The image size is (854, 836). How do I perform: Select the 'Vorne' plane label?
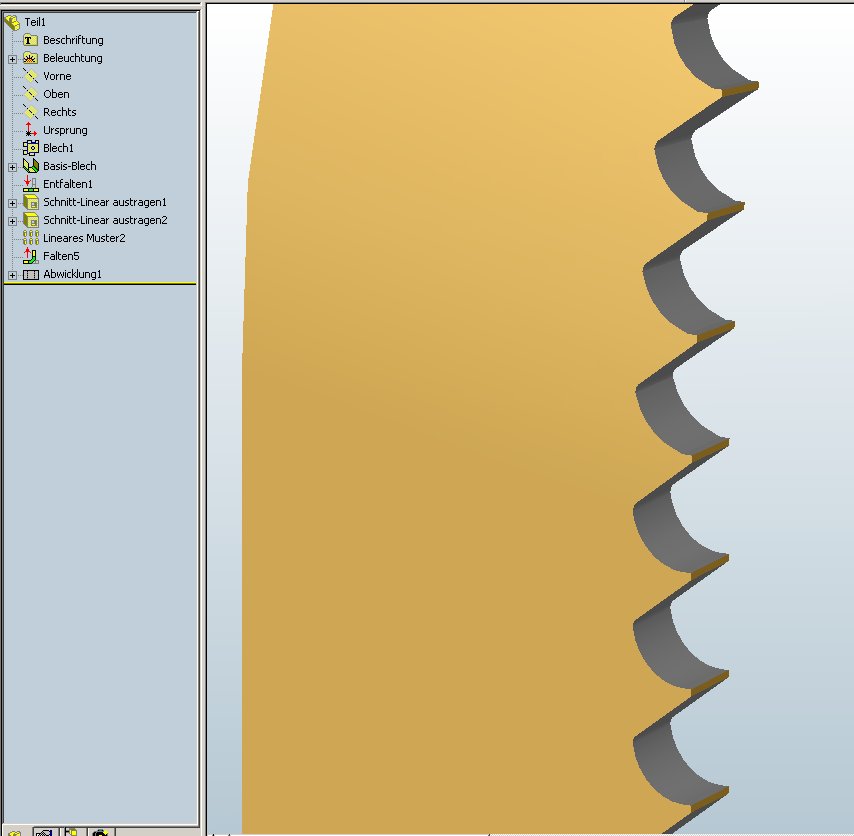pos(57,76)
